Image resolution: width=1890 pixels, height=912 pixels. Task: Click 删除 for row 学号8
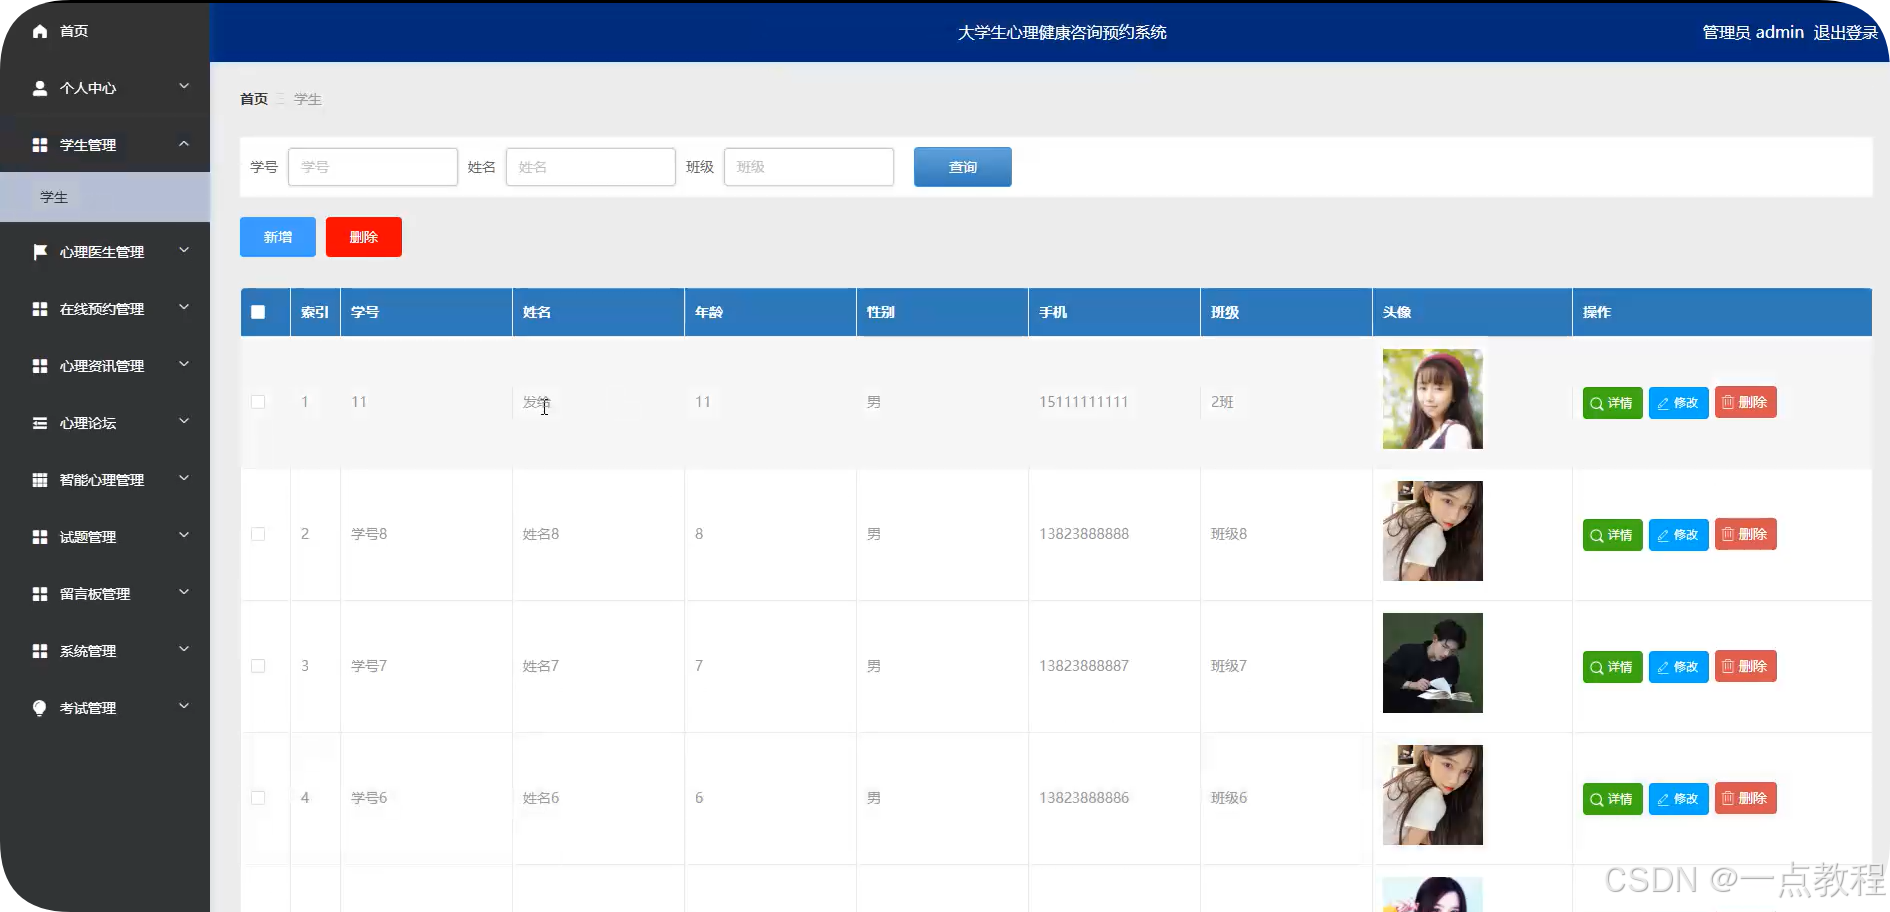point(1745,534)
